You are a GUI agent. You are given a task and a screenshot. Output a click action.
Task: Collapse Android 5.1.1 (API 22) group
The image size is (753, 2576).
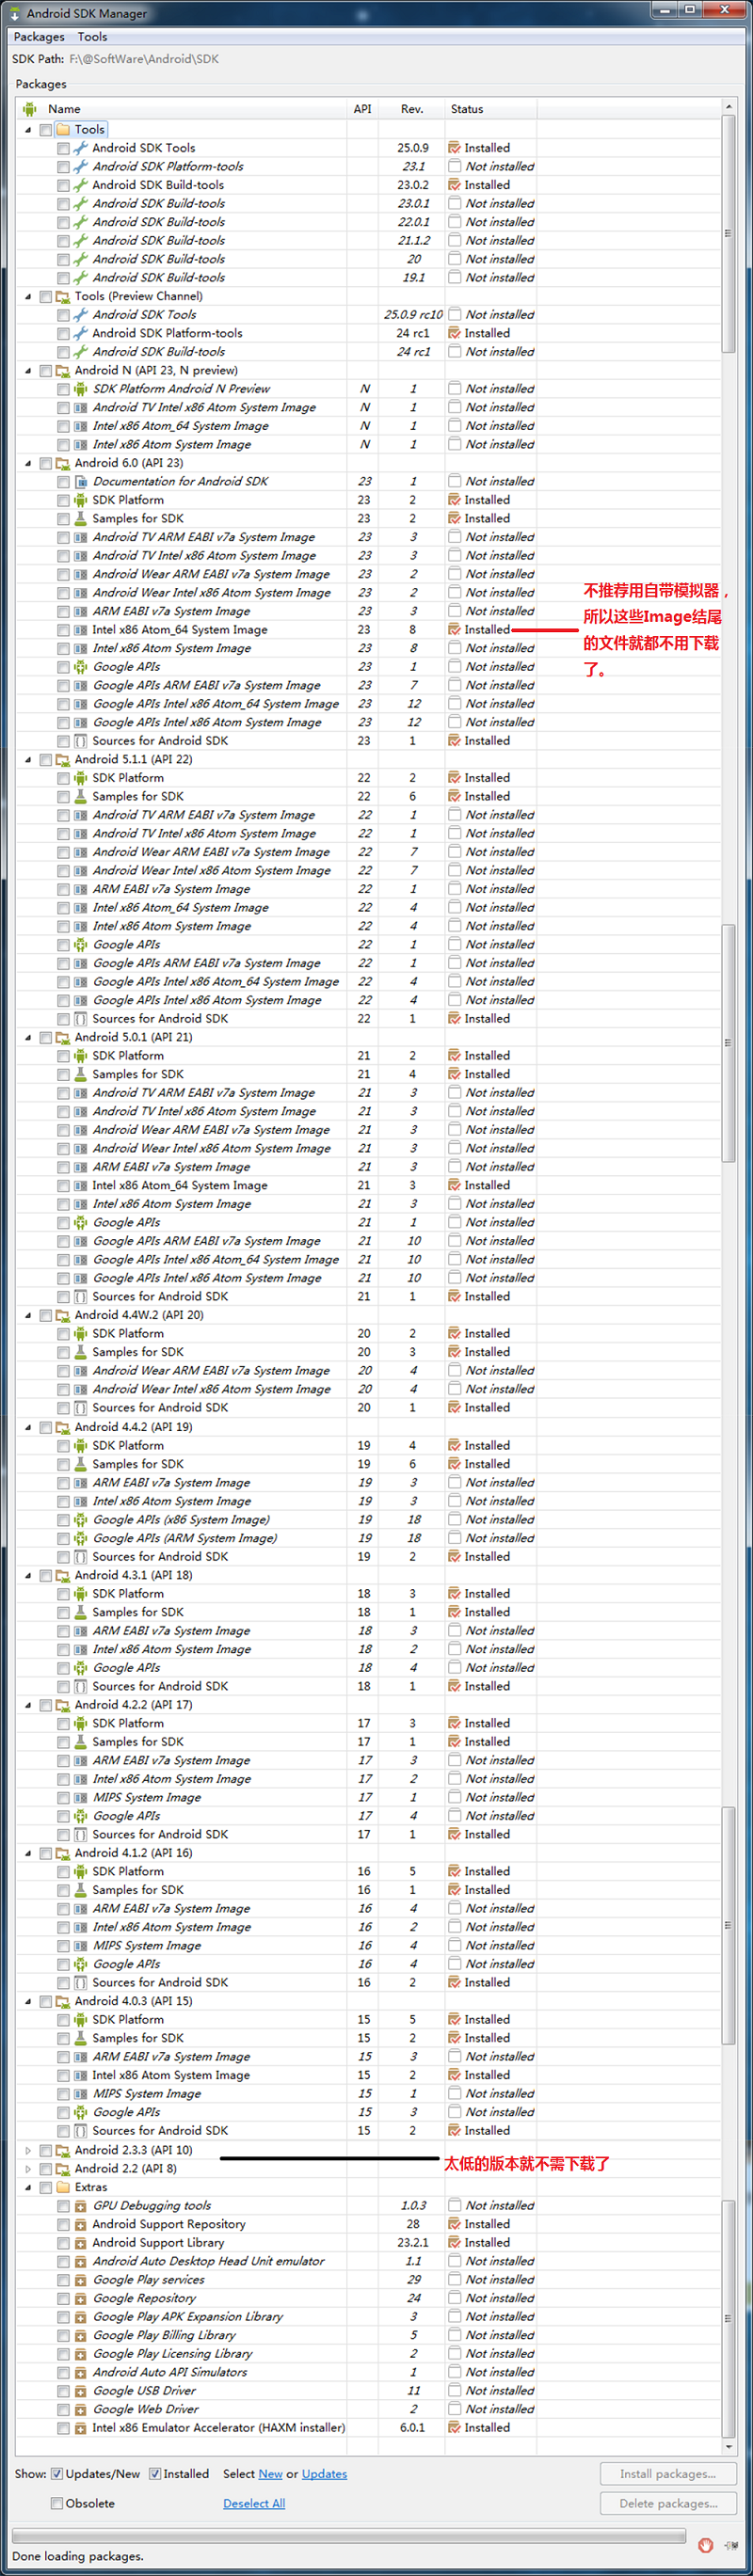click(x=28, y=759)
